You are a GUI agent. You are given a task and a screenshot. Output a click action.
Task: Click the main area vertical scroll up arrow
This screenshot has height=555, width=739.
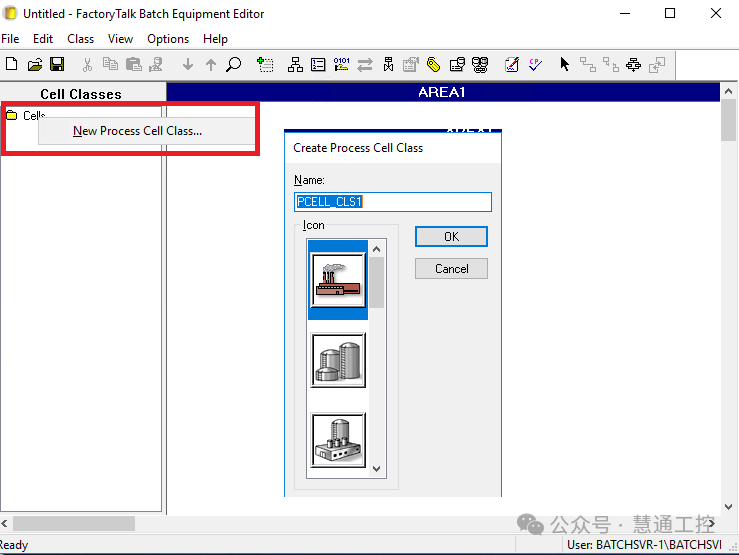pyautogui.click(x=728, y=91)
